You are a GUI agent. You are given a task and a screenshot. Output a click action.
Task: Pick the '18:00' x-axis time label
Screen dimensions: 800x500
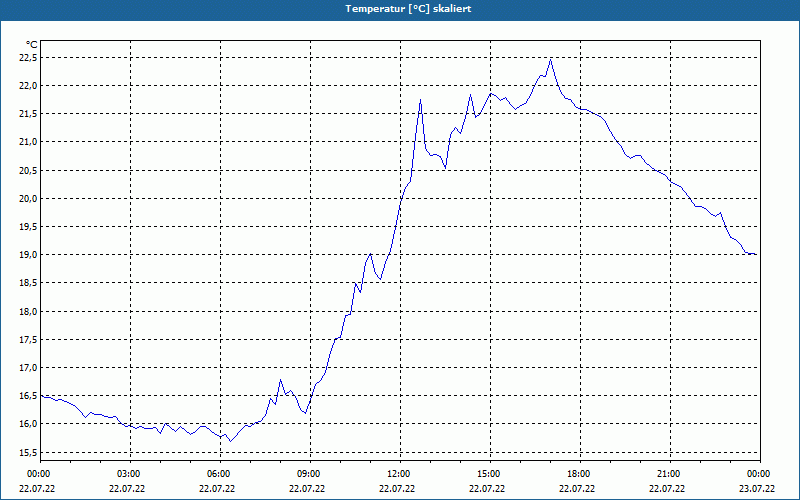[x=577, y=474]
